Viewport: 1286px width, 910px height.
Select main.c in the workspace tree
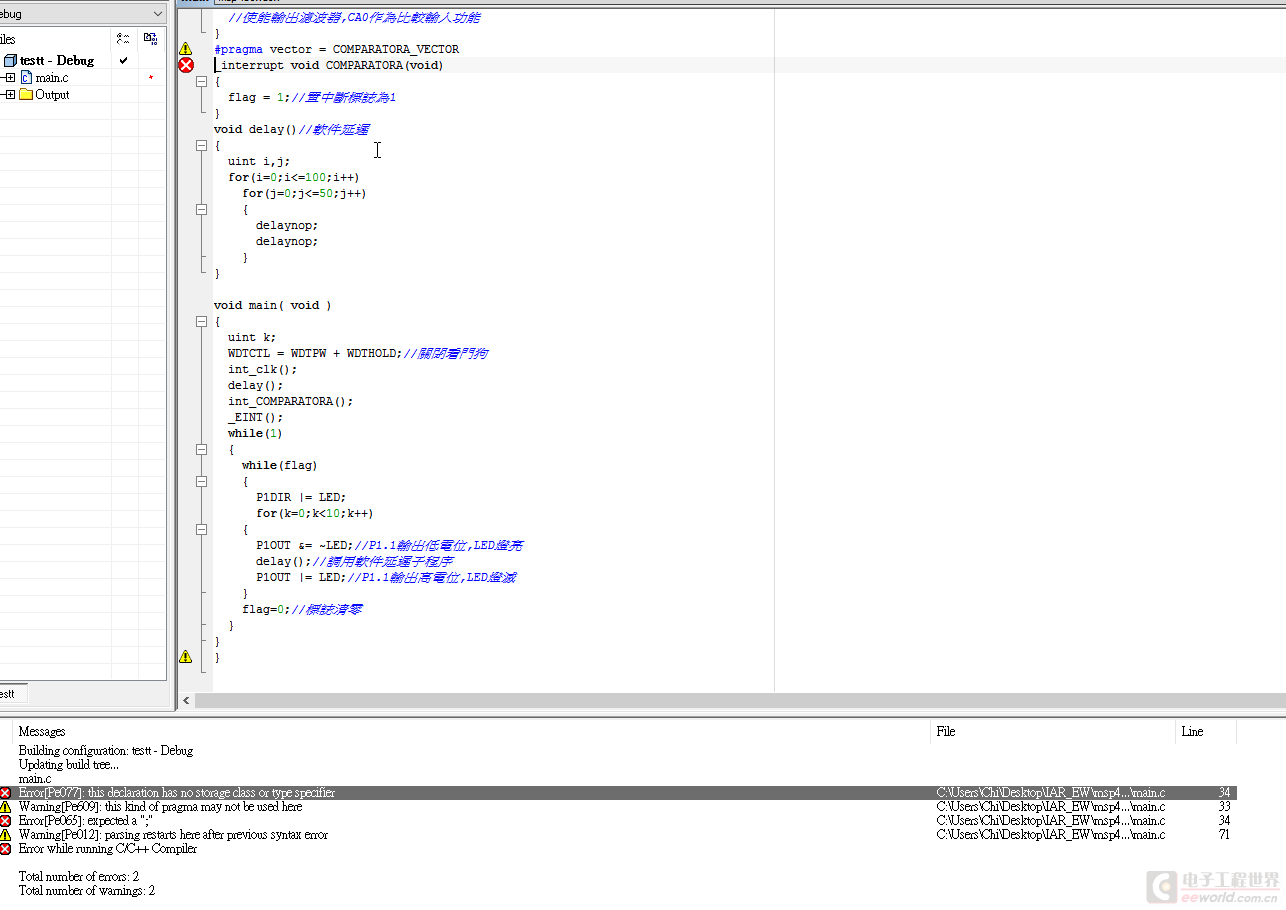pos(52,77)
